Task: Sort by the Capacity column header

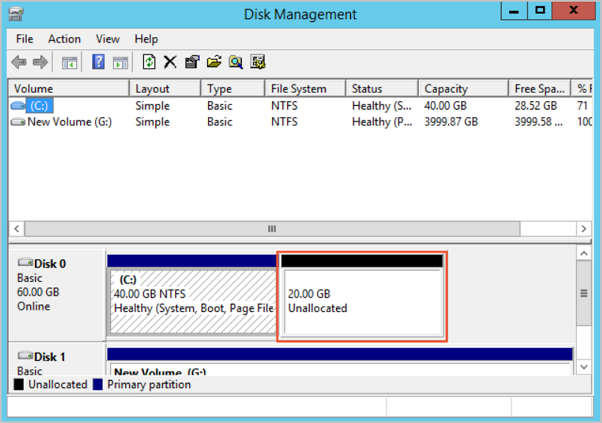Action: [x=463, y=89]
